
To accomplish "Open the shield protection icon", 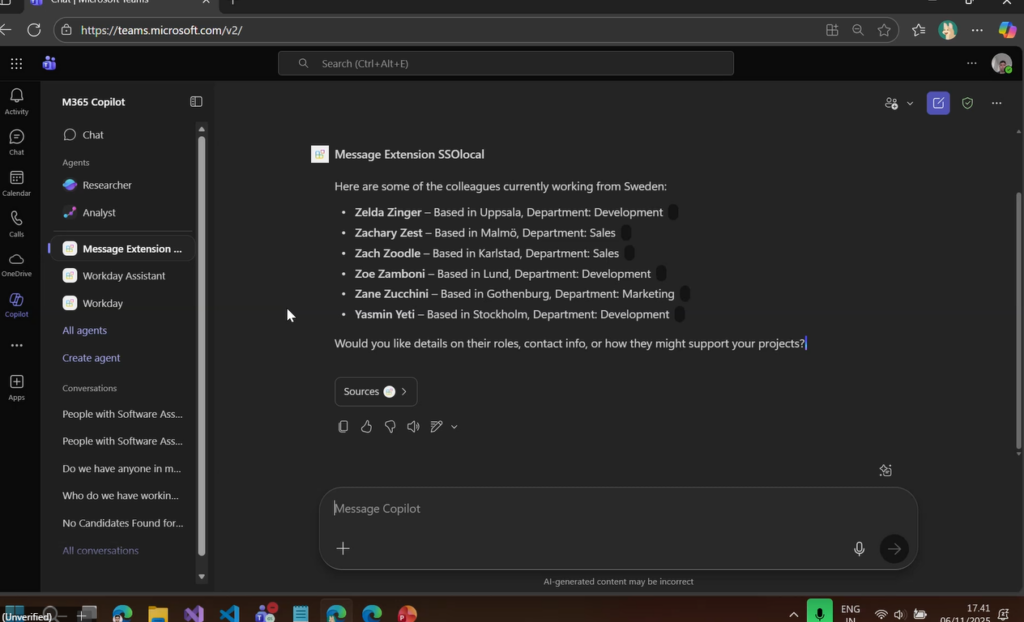I will (967, 103).
